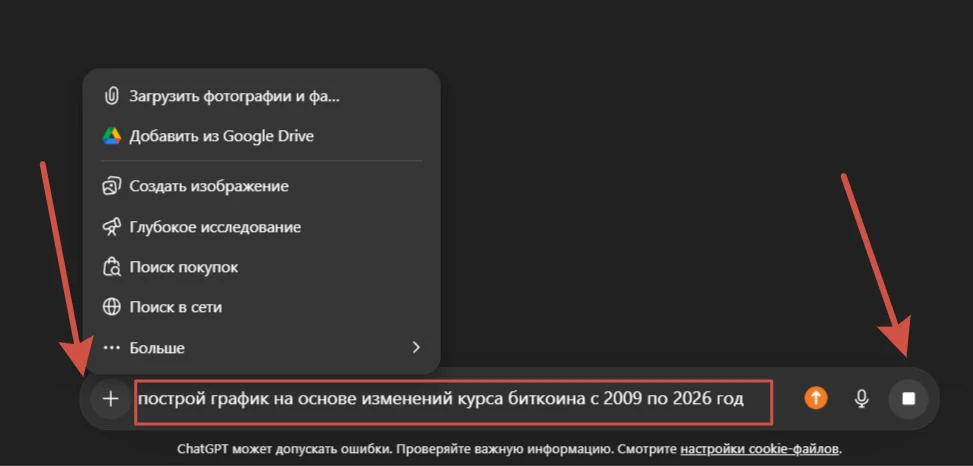
Task: Choose Поиск в сети option
Action: click(x=262, y=307)
